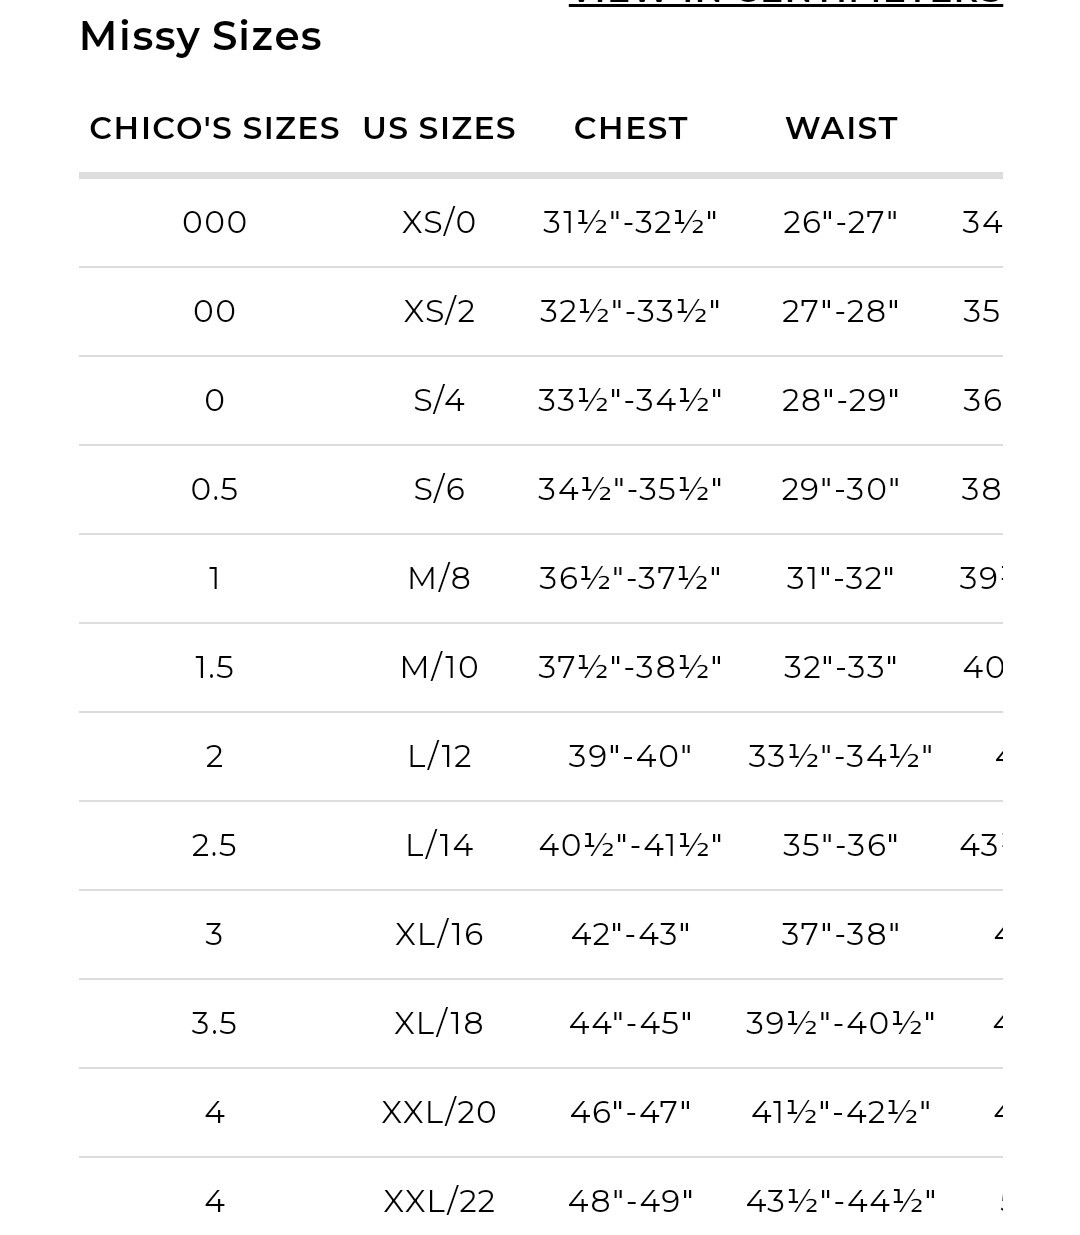Select the M/8 US size cell
Screen dimensions: 1080x1235
pos(439,578)
